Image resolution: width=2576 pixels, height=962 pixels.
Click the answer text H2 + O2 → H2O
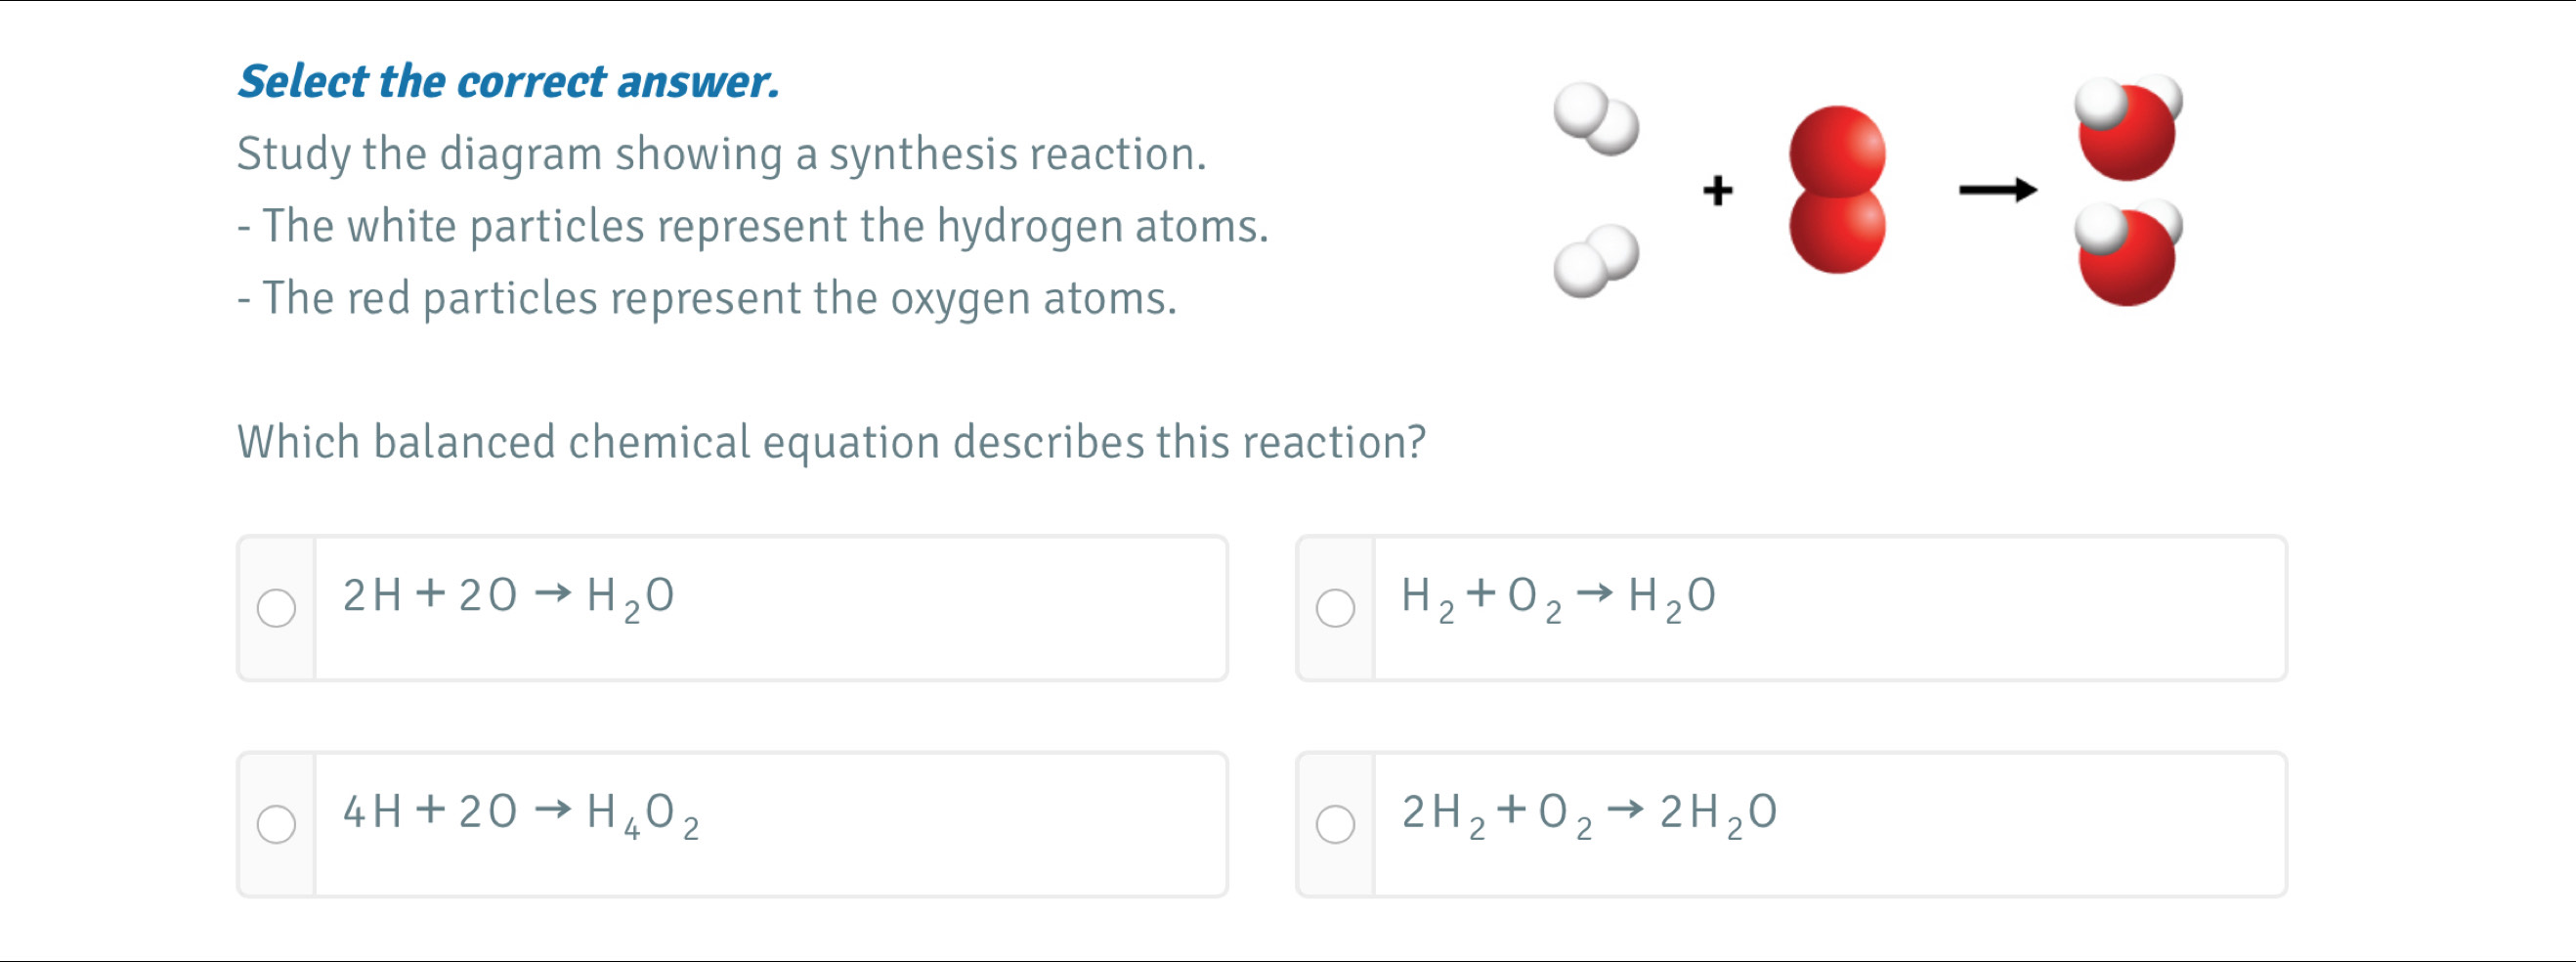(x=1558, y=597)
